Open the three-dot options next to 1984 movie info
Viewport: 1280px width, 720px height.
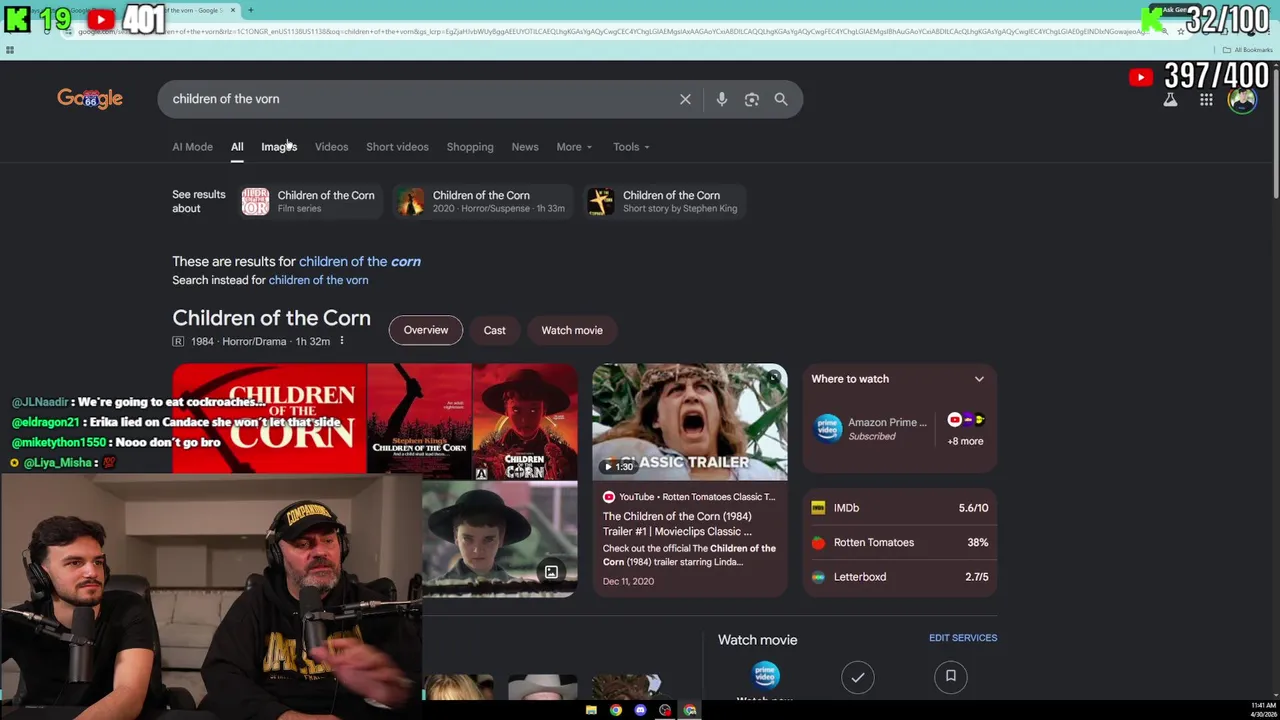(341, 341)
